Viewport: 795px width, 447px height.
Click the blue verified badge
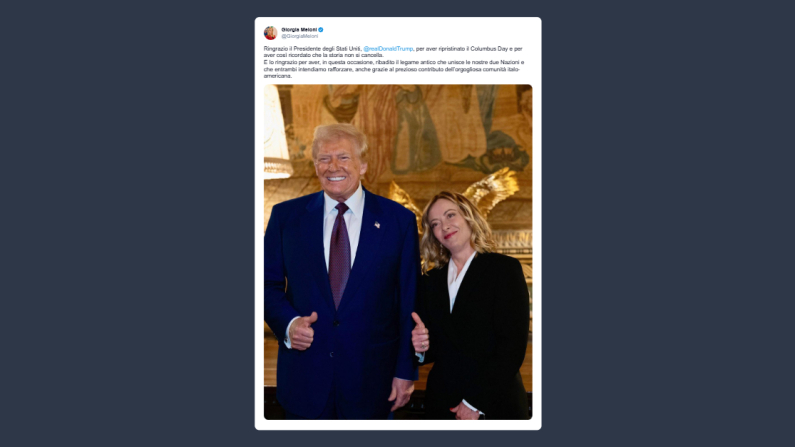click(x=321, y=30)
